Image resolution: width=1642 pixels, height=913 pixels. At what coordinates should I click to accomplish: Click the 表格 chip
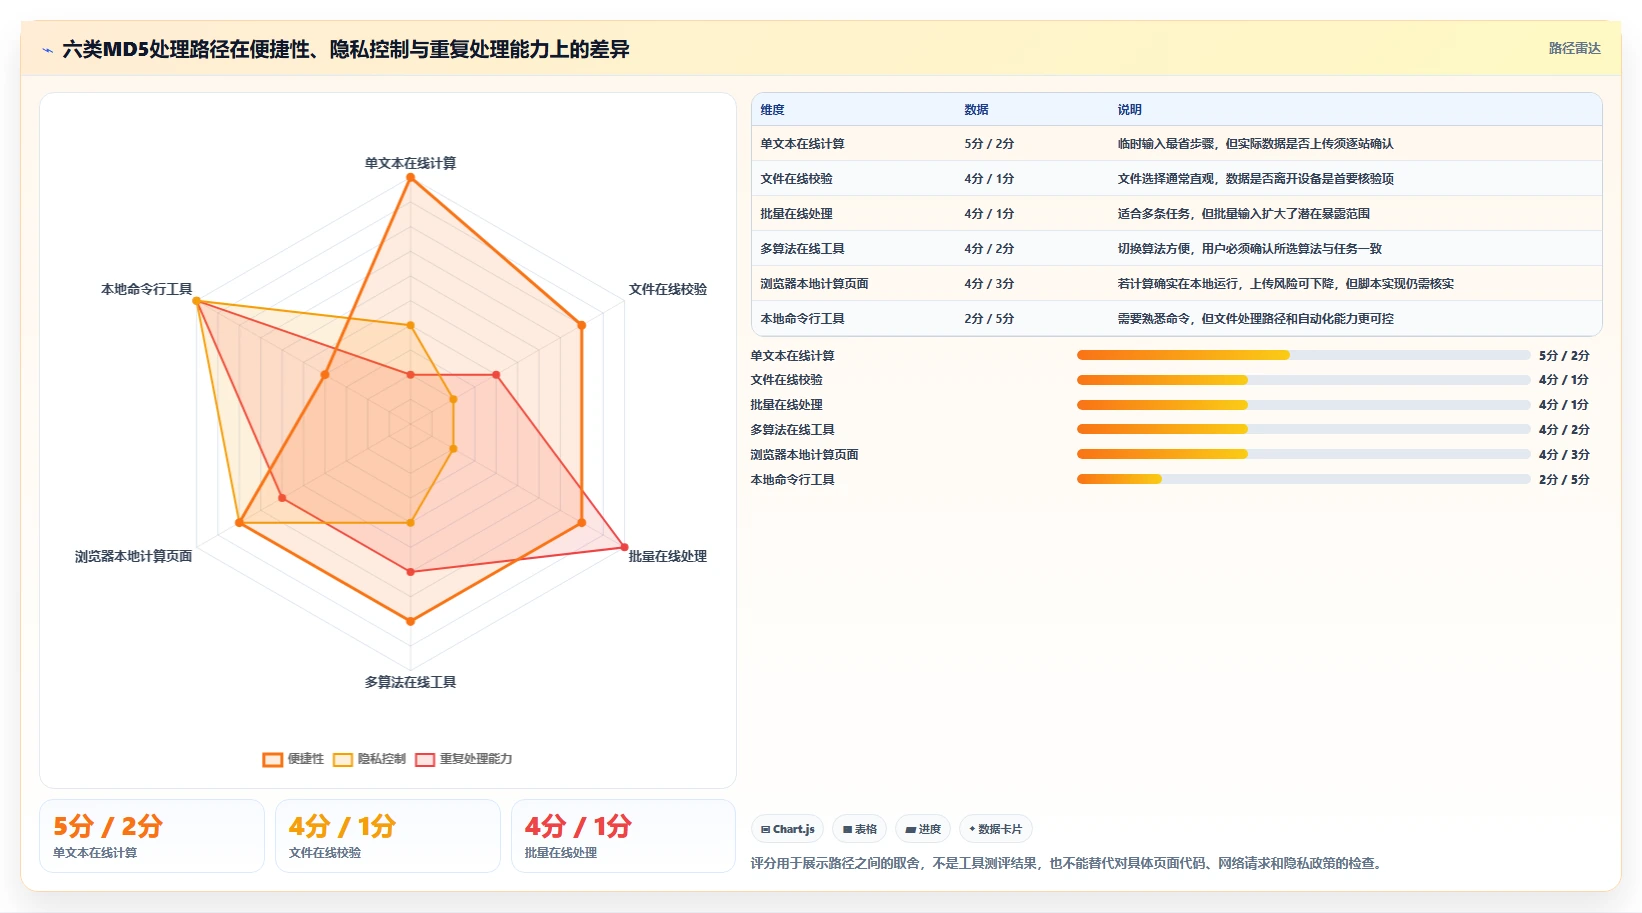coord(860,829)
